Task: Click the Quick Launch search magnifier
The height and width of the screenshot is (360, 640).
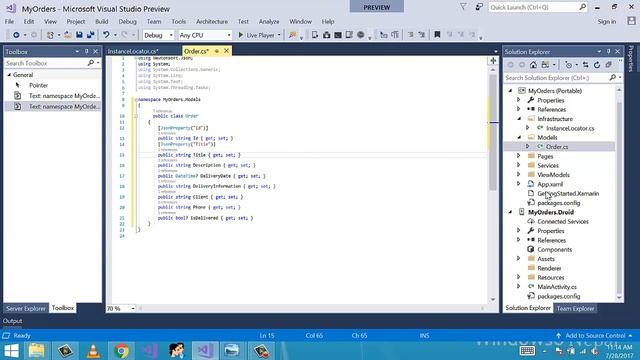Action: [x=582, y=7]
